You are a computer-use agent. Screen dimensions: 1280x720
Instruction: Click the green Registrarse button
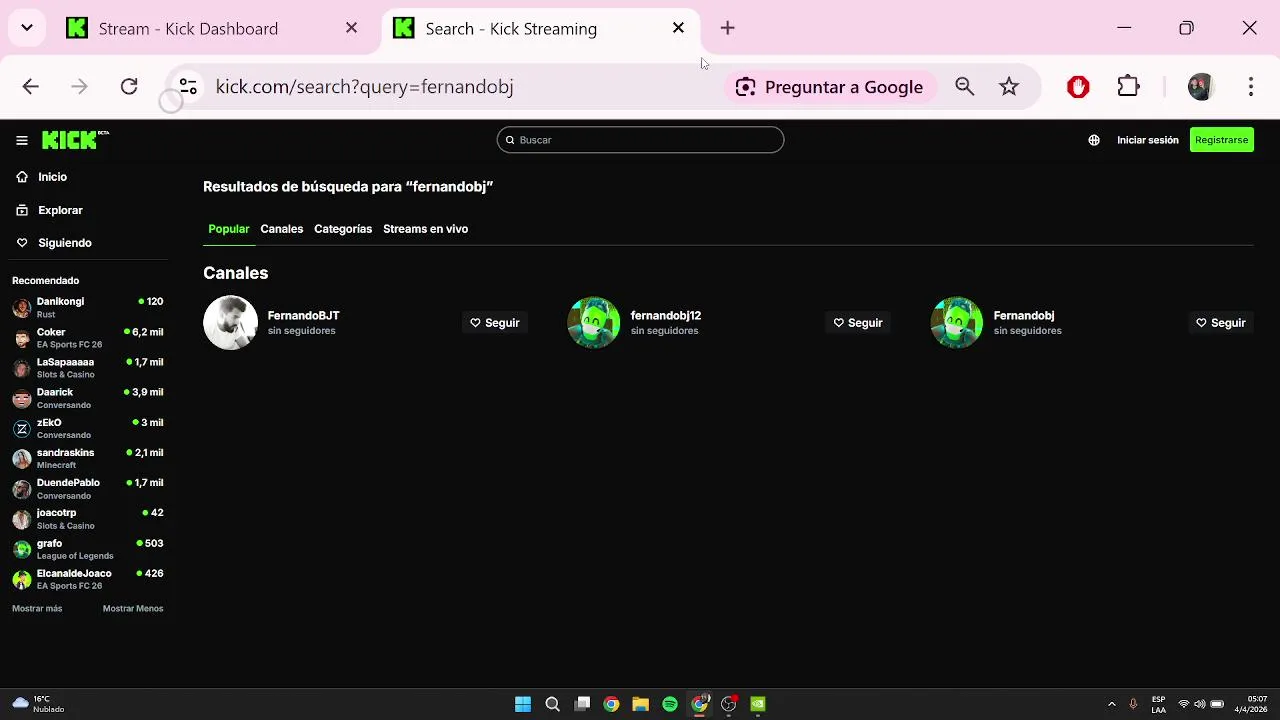(x=1222, y=140)
